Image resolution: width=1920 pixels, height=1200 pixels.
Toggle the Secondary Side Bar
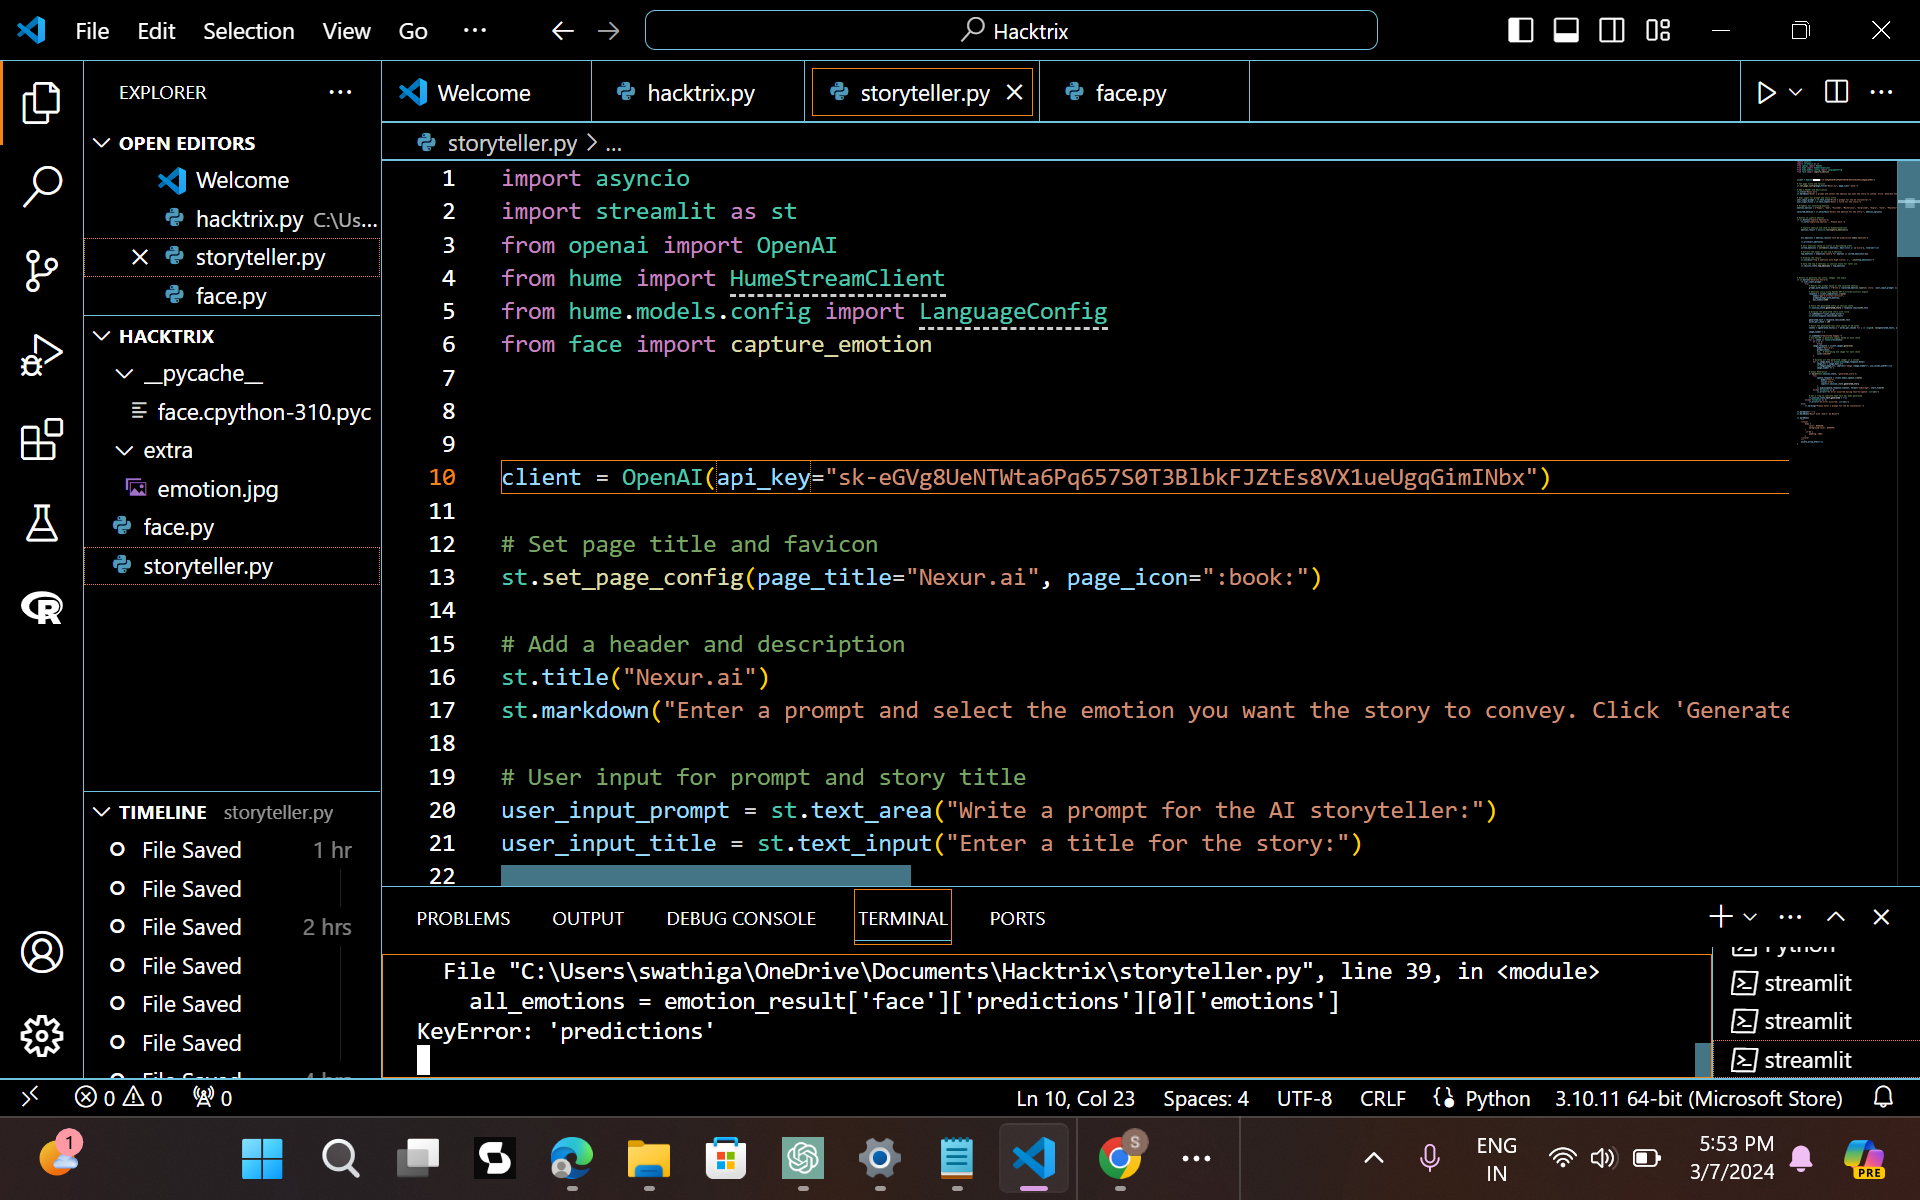coord(1611,30)
